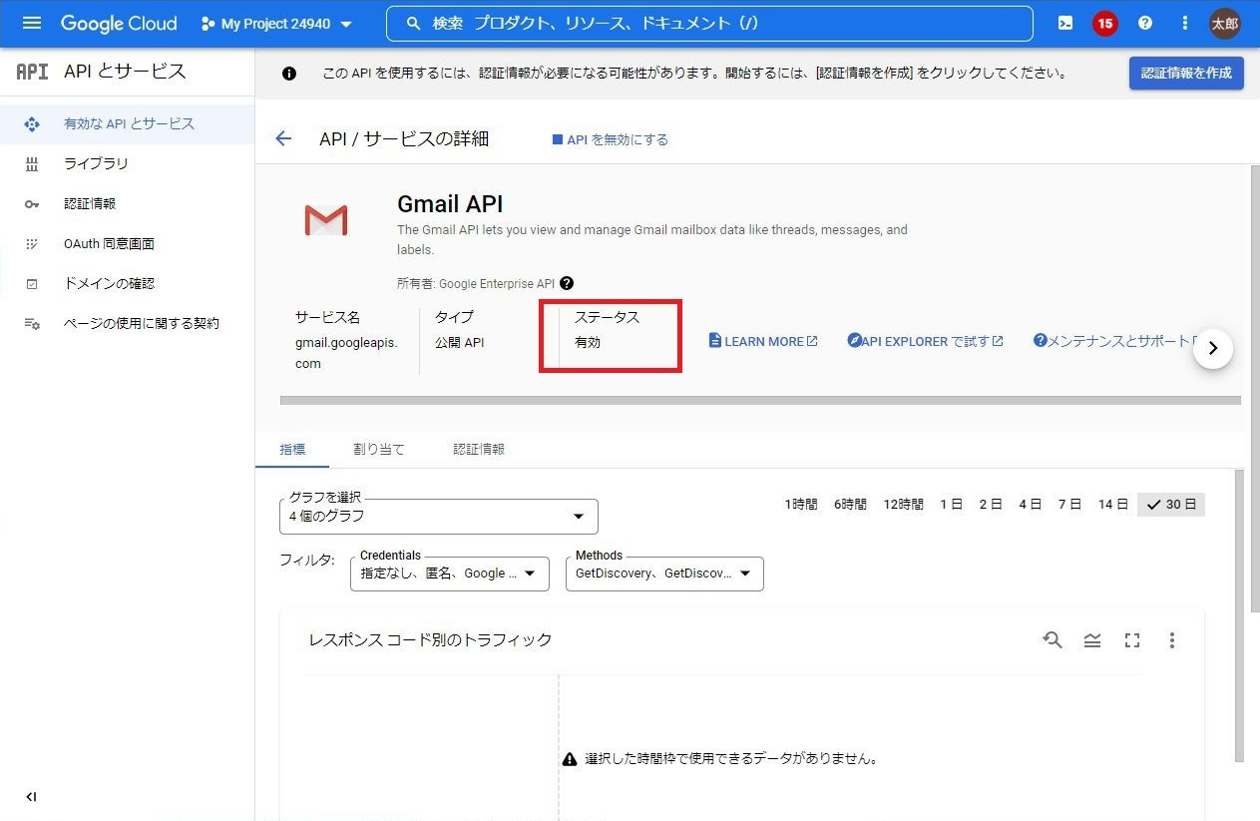Screen dimensions: 1260x821
Task: View the 15 notifications badge
Action: 1105,23
